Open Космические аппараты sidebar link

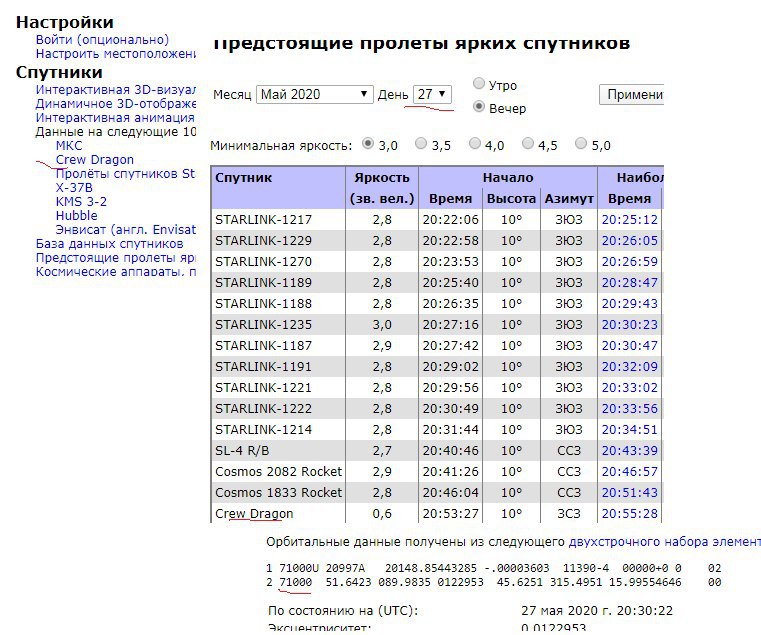coord(116,271)
